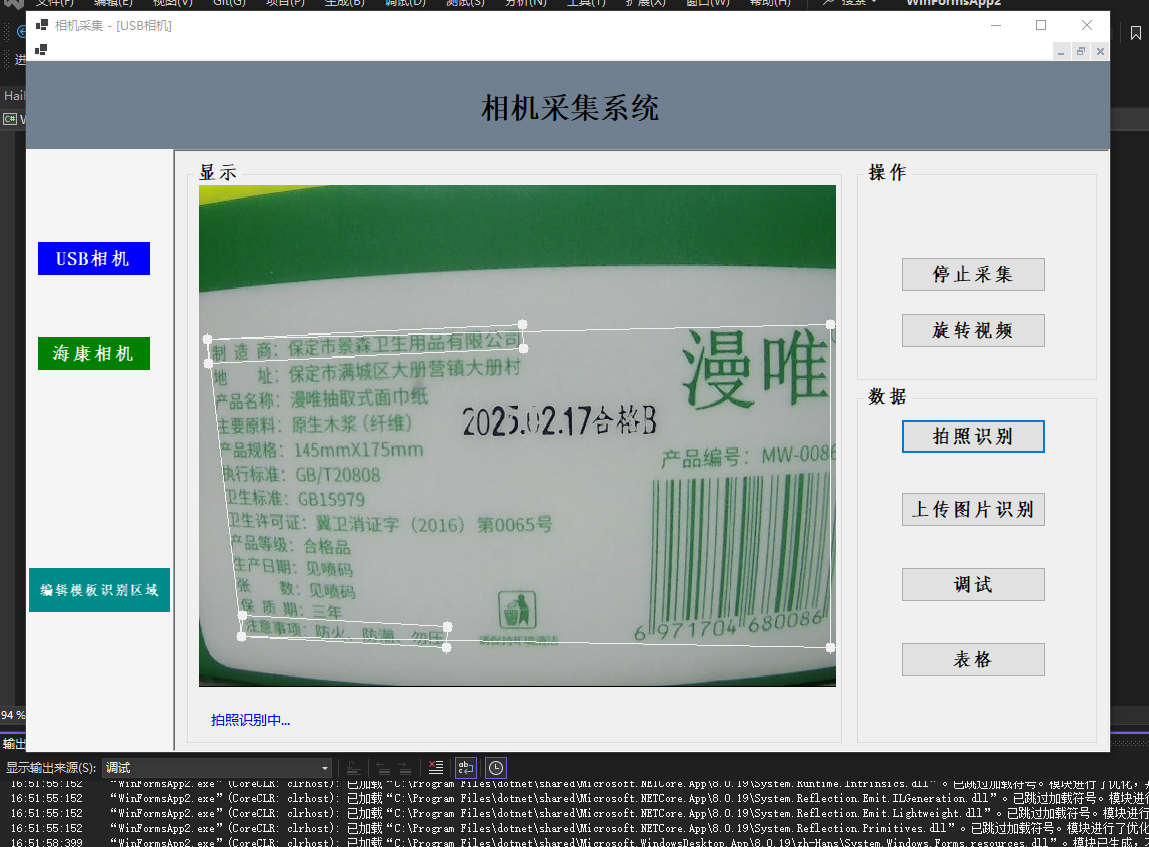Click the 相机采集 window title icon

42,26
